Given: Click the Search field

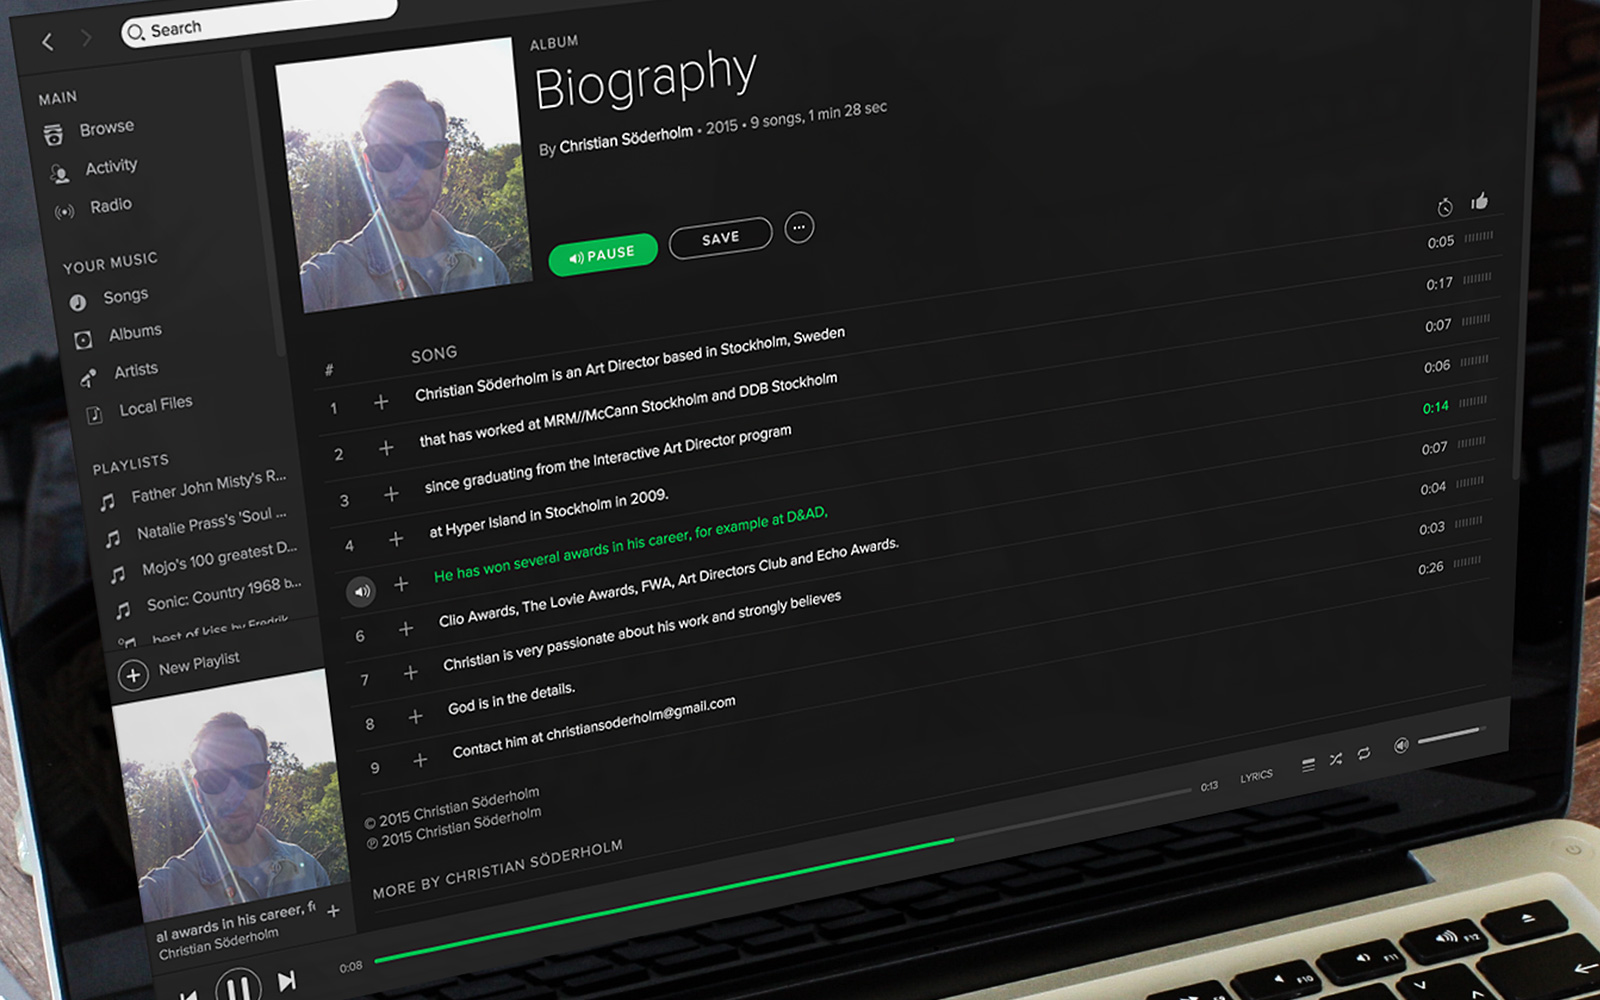Looking at the screenshot, I should [258, 20].
